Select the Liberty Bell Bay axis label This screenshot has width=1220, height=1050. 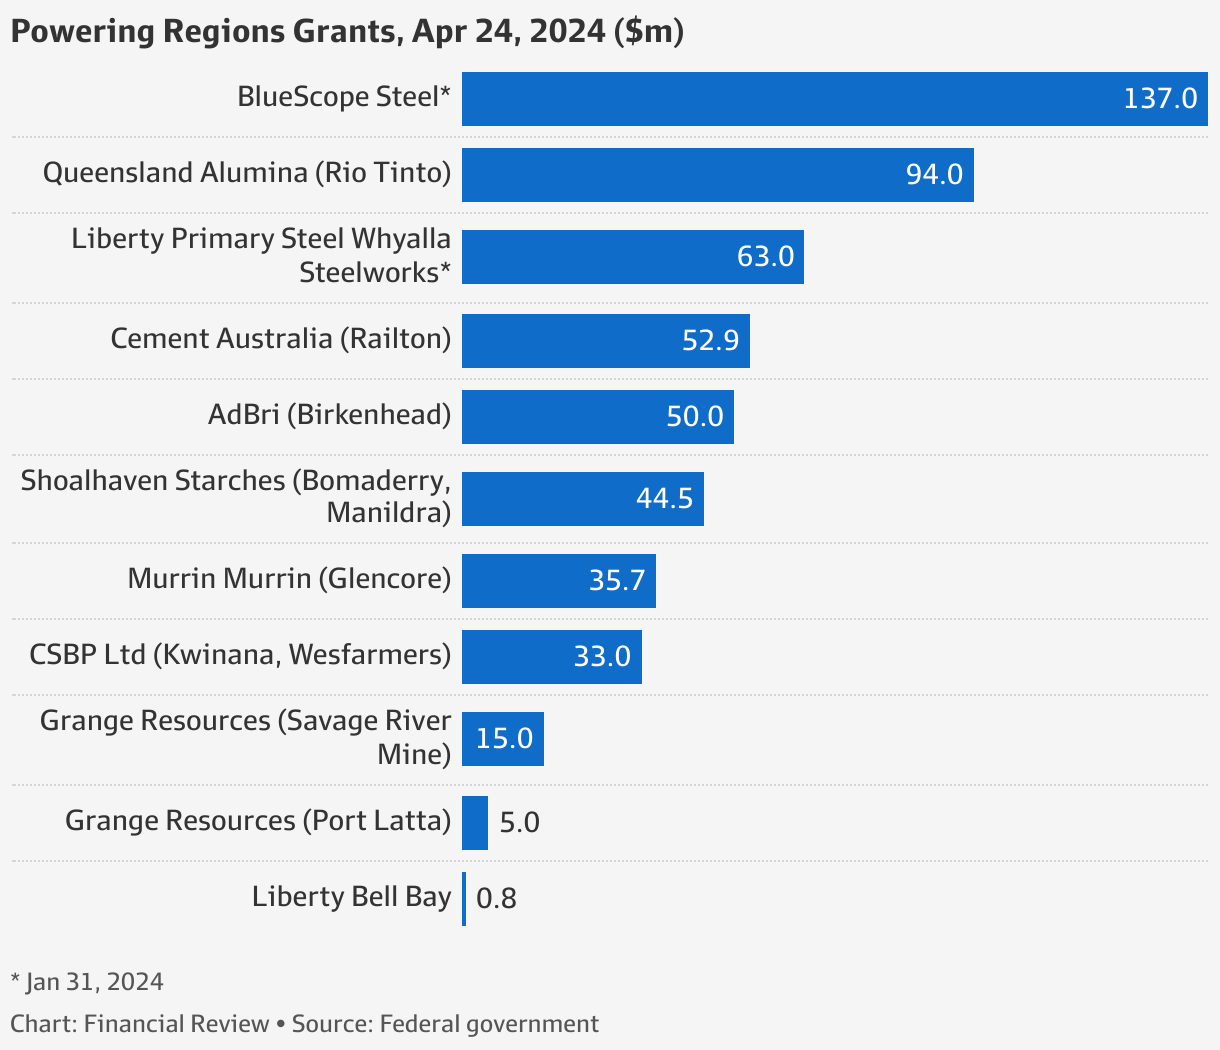click(x=350, y=896)
